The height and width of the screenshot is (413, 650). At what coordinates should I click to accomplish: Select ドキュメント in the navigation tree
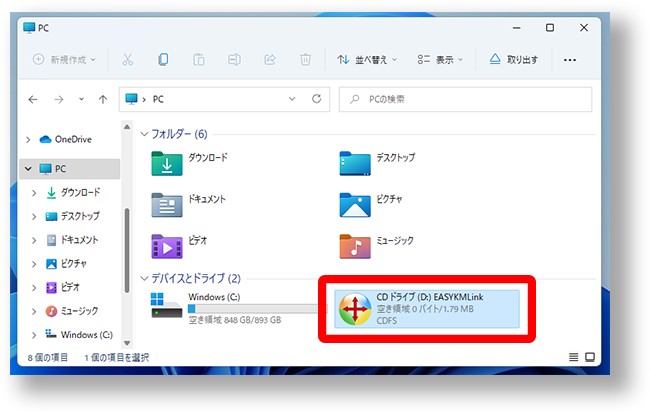tap(79, 240)
